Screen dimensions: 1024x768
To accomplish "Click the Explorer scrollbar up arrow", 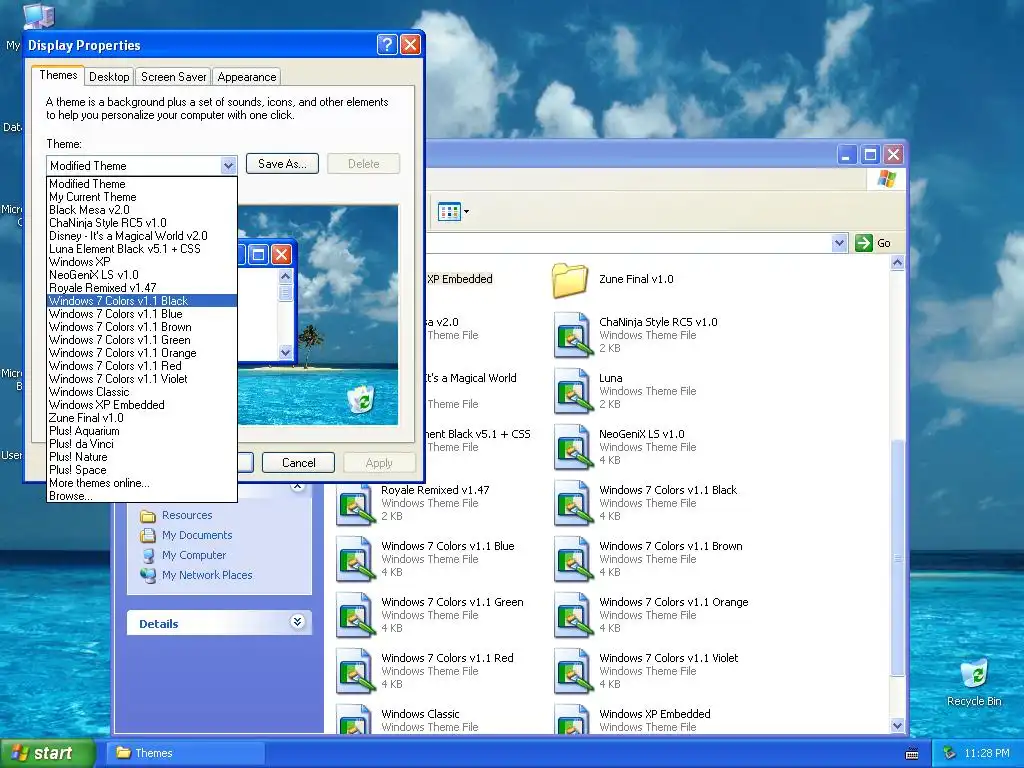I will tap(897, 263).
